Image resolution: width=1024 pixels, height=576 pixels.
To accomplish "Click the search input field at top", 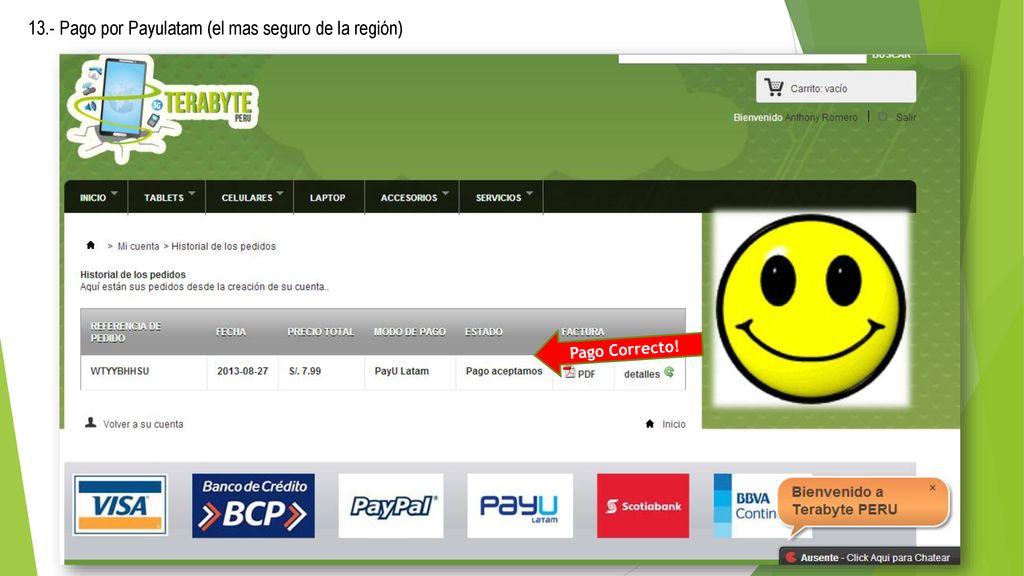I will 743,58.
